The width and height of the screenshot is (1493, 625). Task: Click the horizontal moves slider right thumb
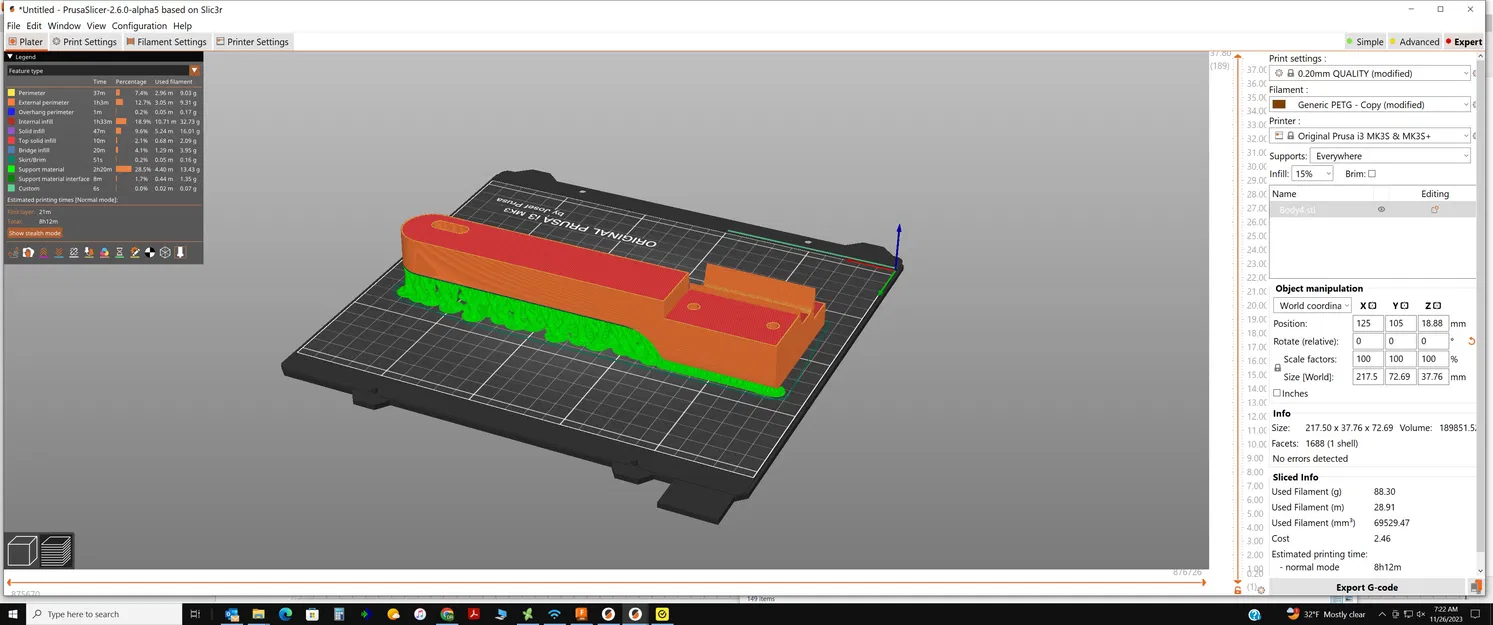[x=1204, y=581]
